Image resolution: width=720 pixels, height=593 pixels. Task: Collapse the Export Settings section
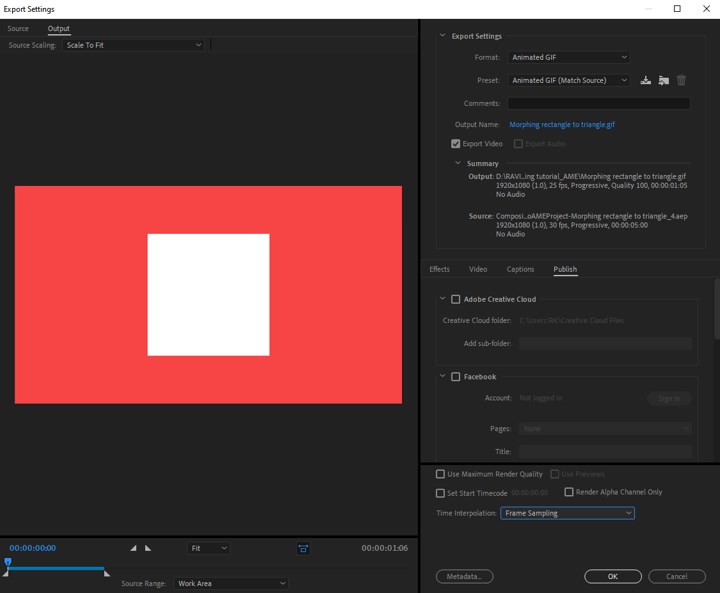tap(442, 36)
